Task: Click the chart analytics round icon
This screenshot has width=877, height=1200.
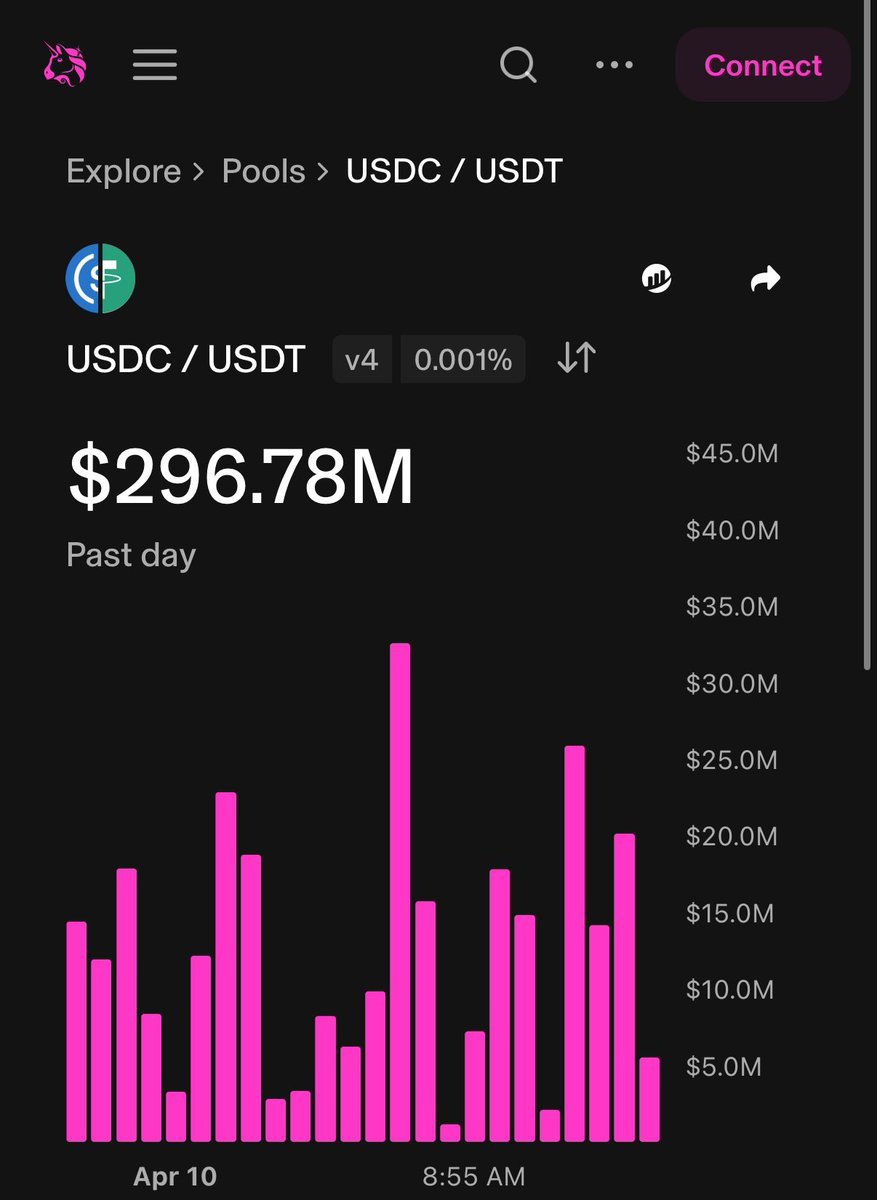Action: point(657,279)
